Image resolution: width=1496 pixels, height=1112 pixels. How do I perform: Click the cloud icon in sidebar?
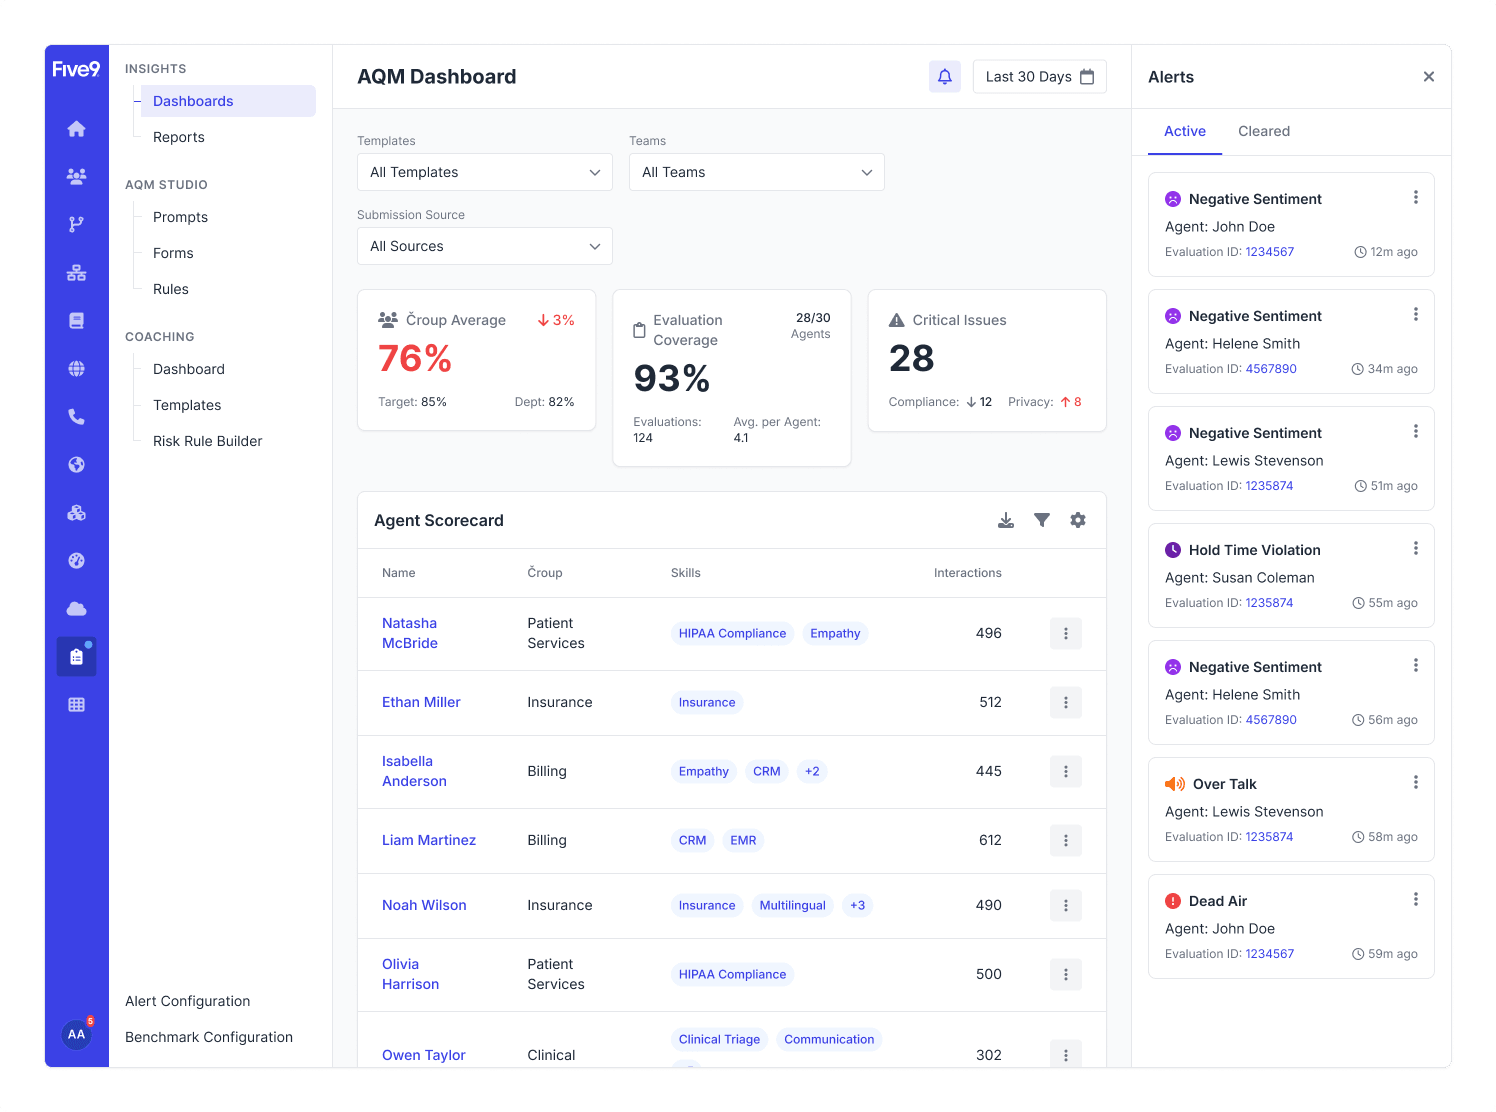pos(76,609)
